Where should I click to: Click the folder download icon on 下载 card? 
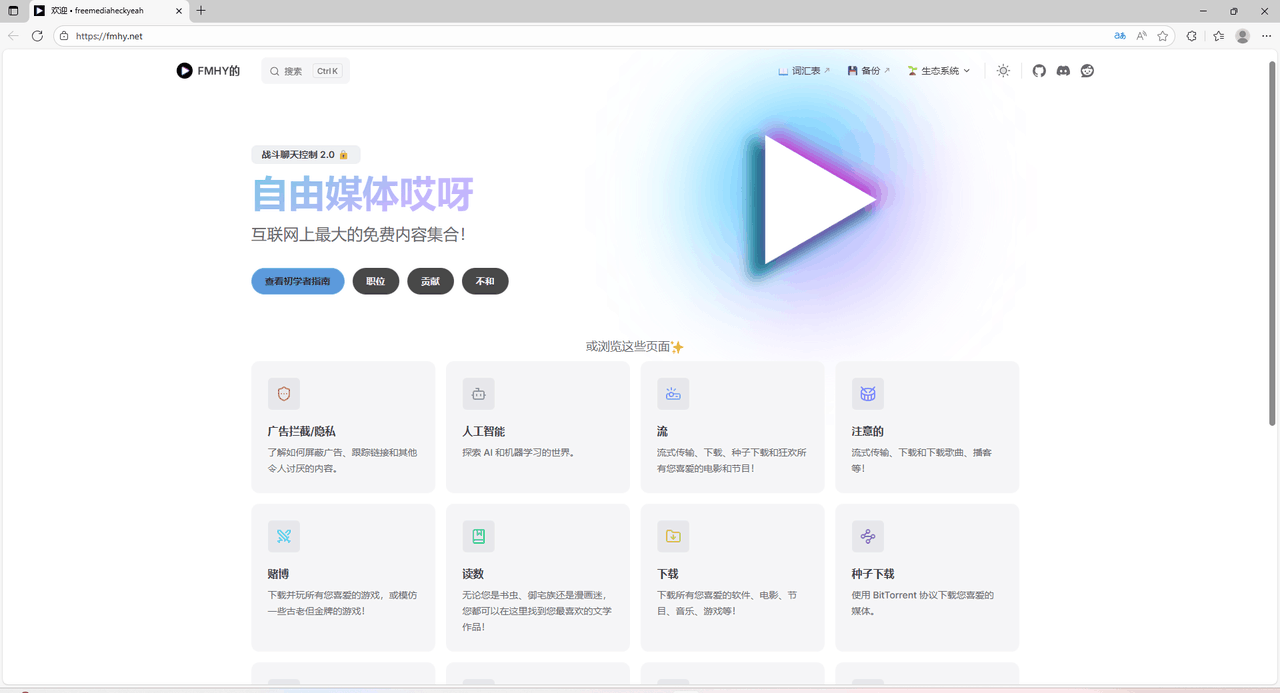[x=673, y=536]
